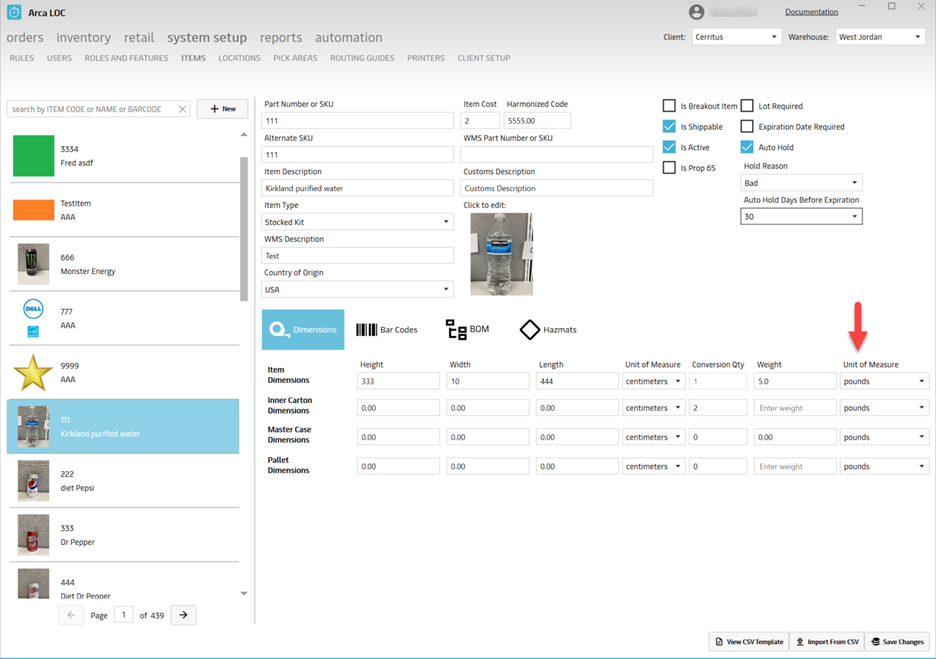Select the yellow star item 9999
936x659 pixels.
(33, 373)
